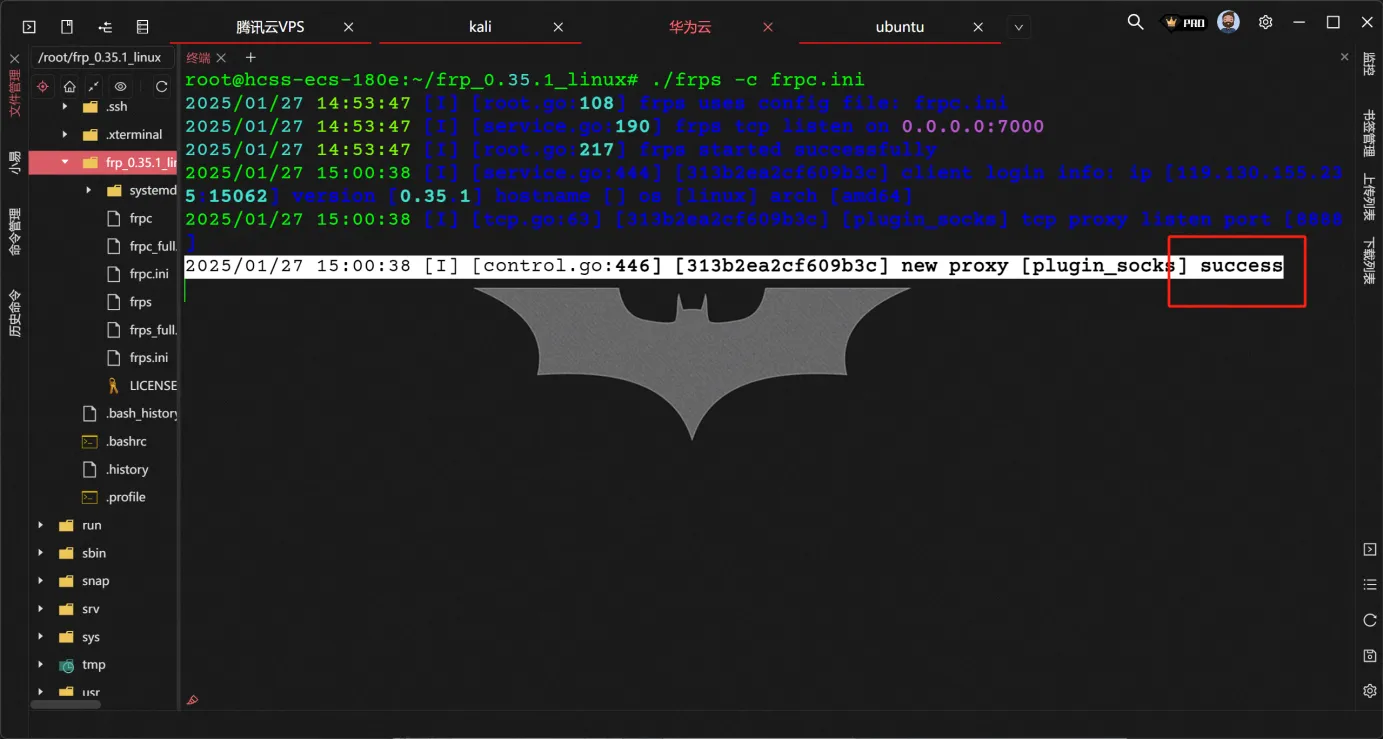Expand the run folder
This screenshot has width=1383, height=739.
(41, 525)
